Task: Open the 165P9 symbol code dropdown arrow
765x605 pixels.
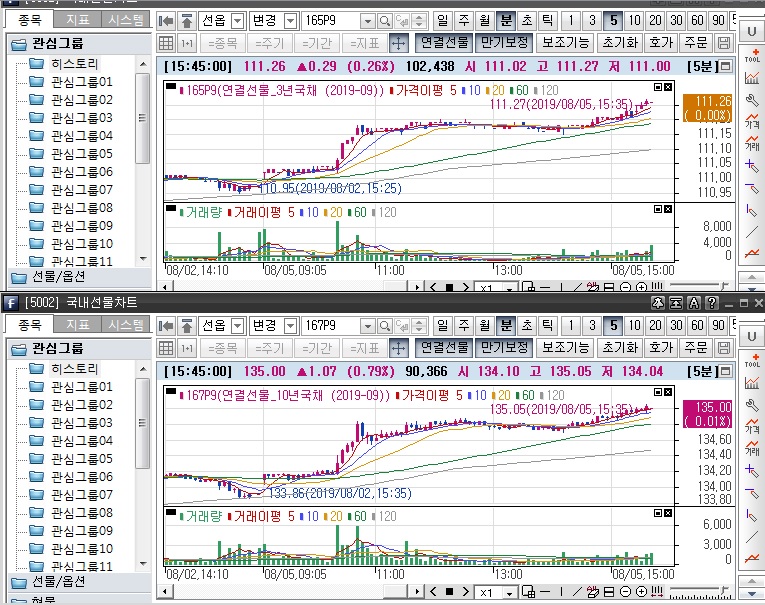Action: (368, 21)
